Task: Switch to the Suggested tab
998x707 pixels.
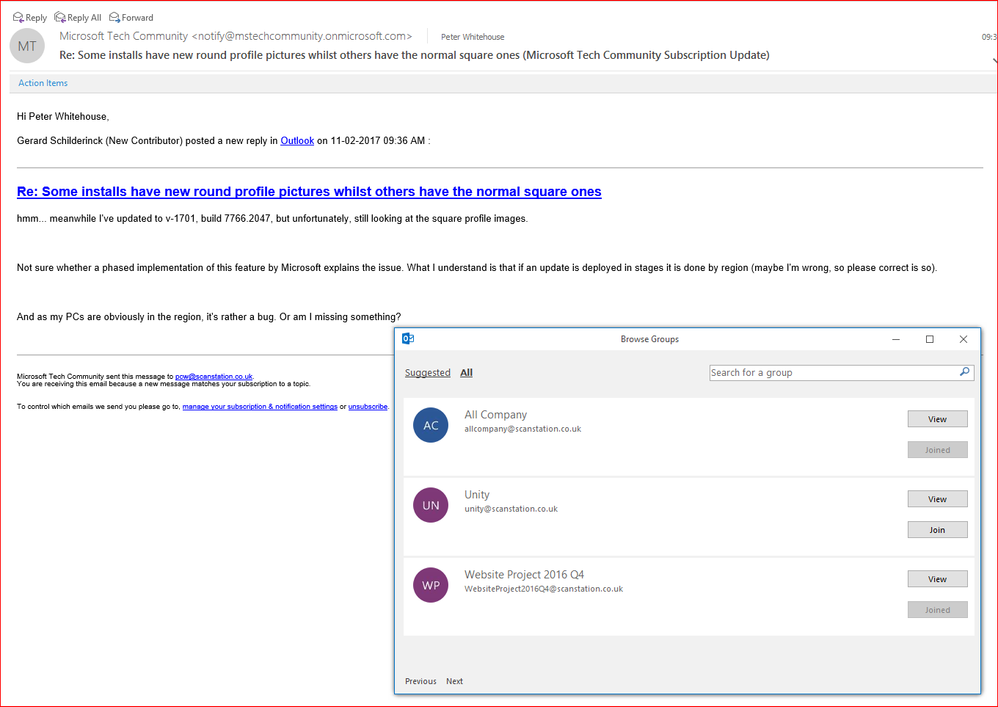Action: pyautogui.click(x=428, y=373)
